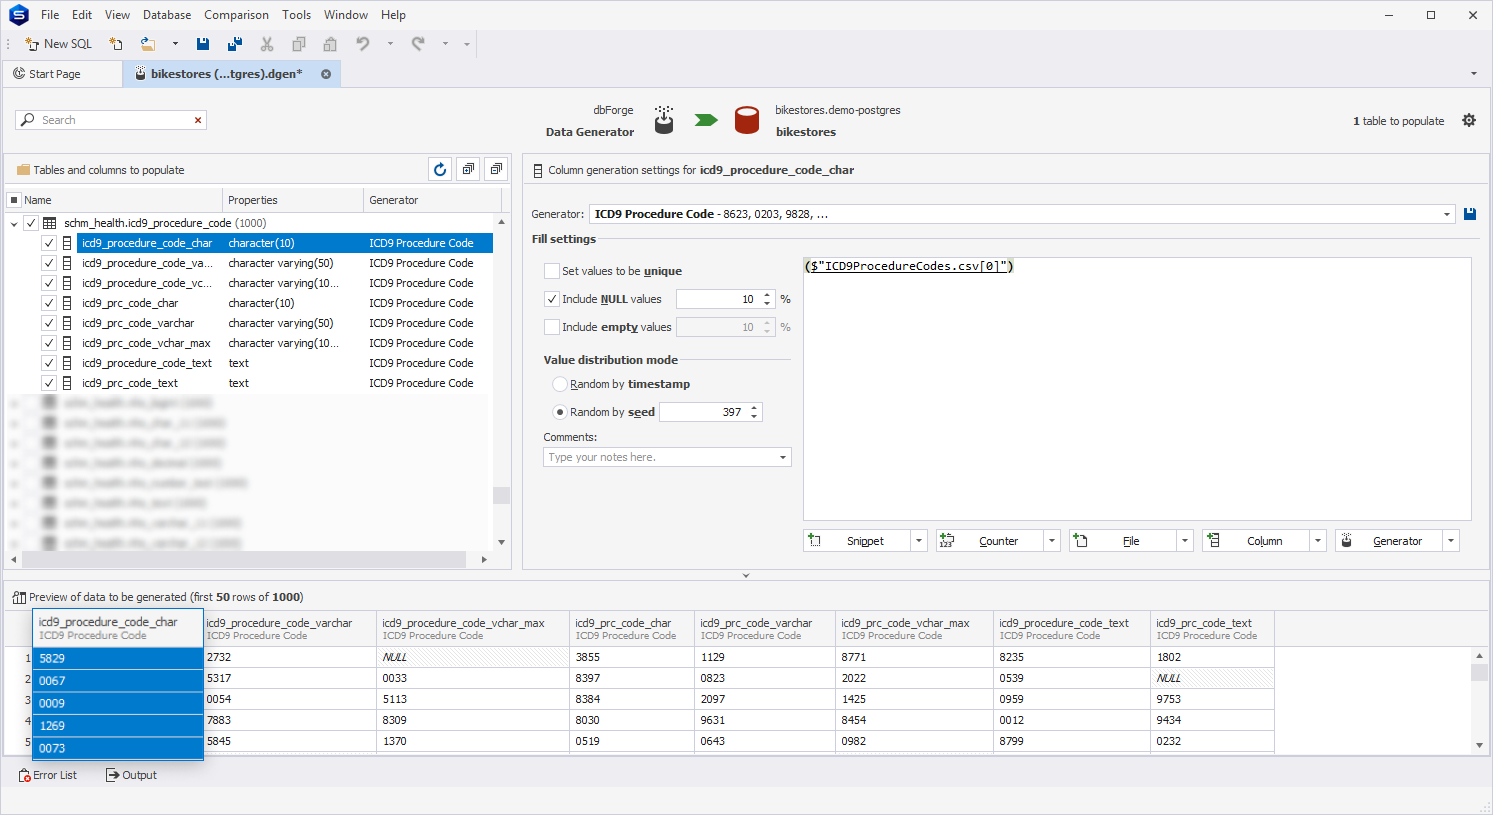Uncheck the icd9_procedure_code_char column checkbox
The height and width of the screenshot is (815, 1493).
click(x=48, y=243)
